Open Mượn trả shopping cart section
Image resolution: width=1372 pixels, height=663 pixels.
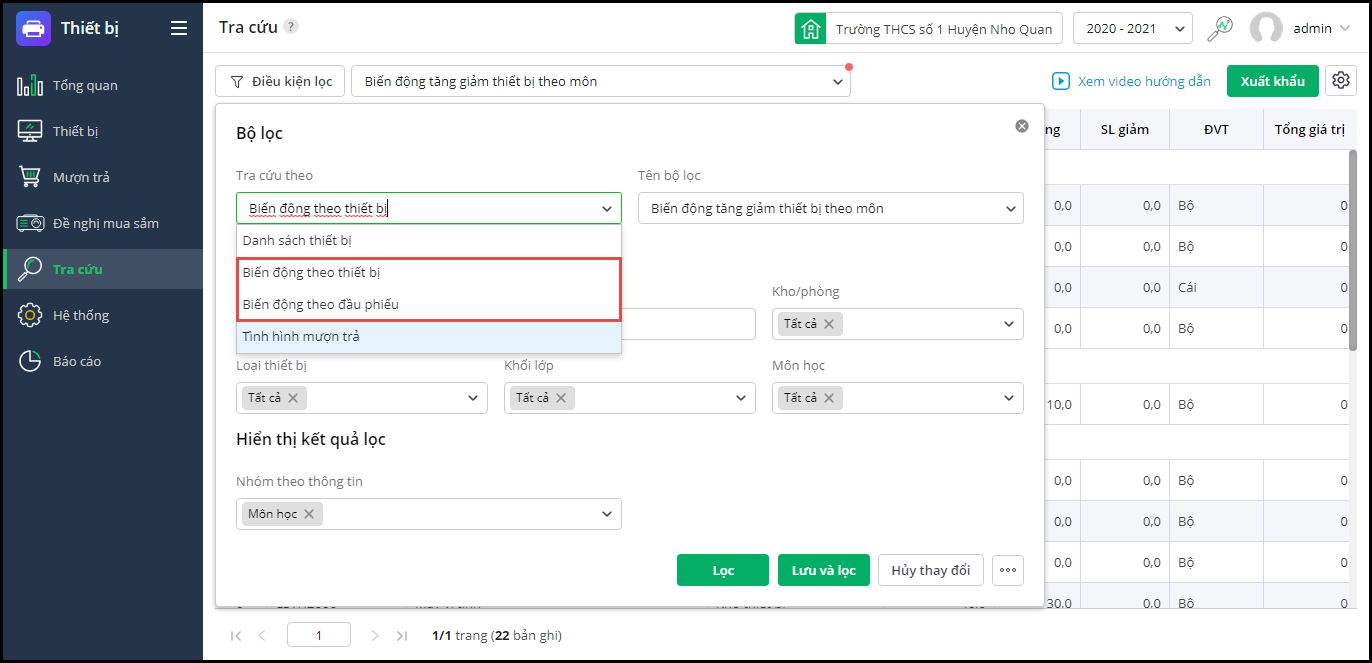tap(80, 177)
